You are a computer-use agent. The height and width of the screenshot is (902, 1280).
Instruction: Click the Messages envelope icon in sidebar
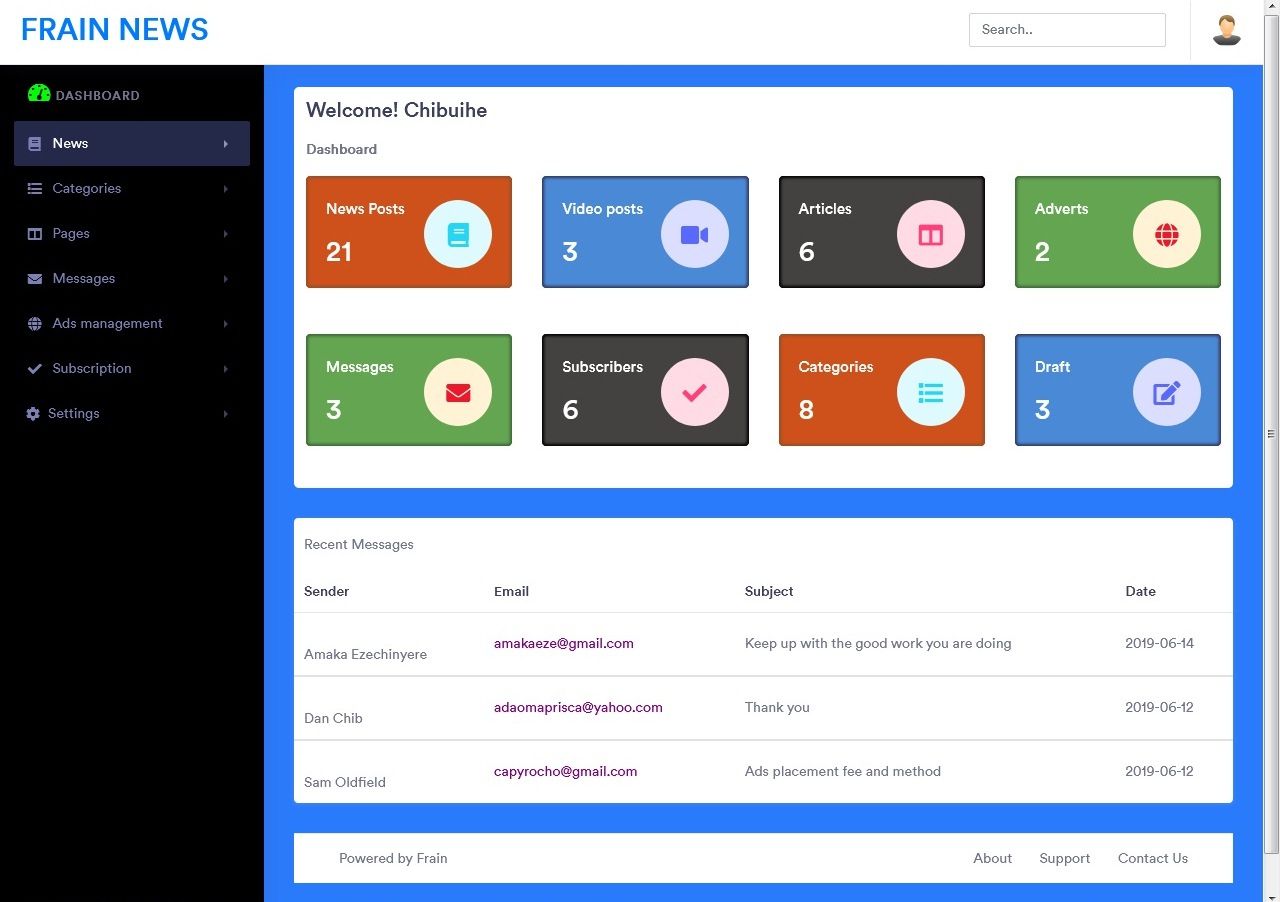click(34, 279)
